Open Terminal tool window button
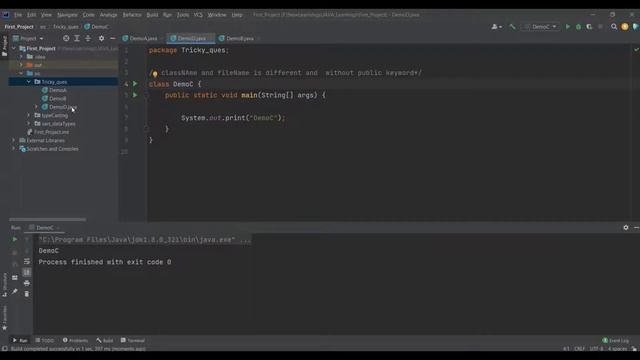The height and width of the screenshot is (360, 640). [133, 340]
